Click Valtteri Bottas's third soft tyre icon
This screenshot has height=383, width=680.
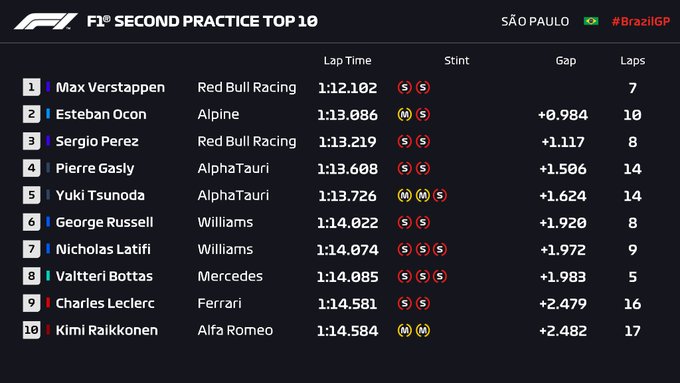click(440, 276)
